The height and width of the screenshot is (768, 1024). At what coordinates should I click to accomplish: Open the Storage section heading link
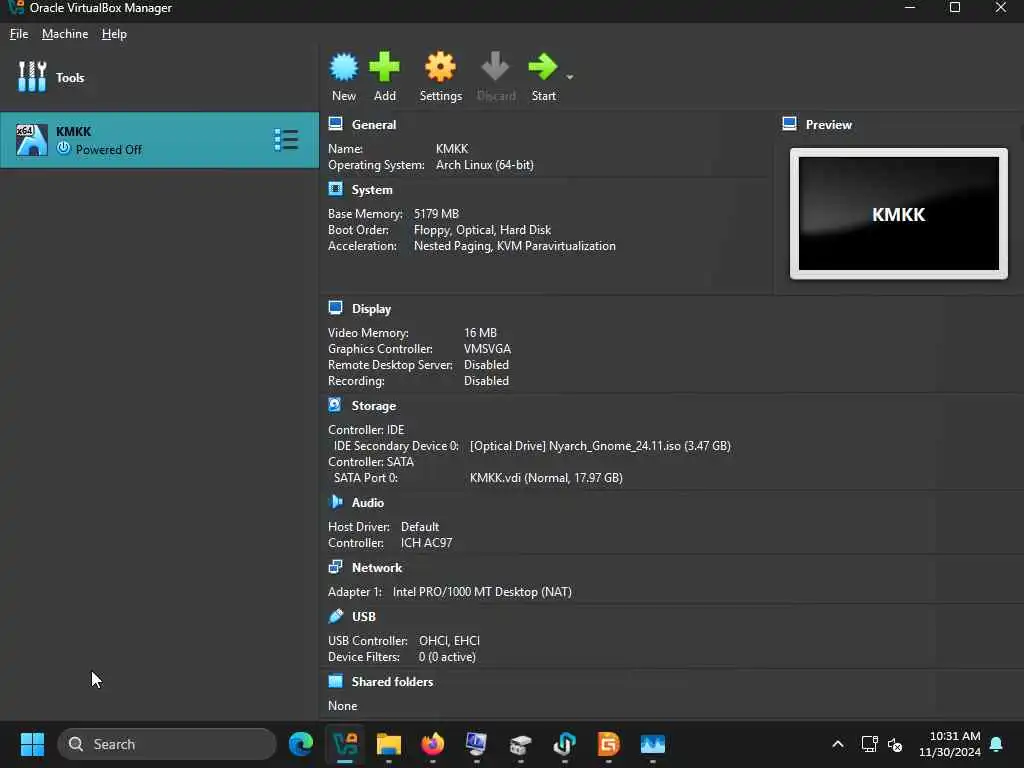374,406
